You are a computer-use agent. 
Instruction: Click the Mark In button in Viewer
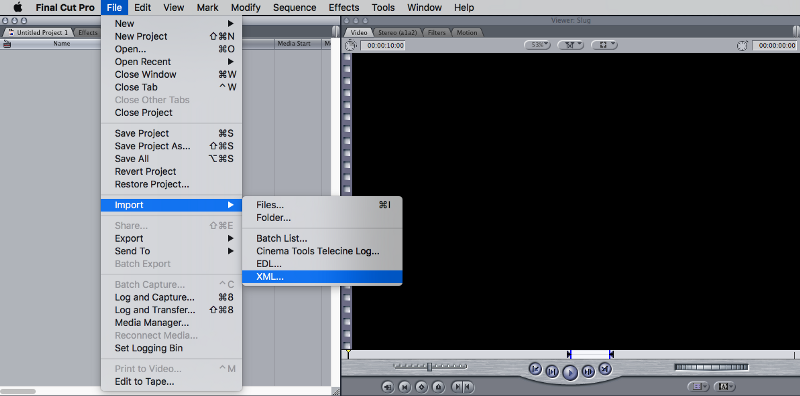[458, 387]
